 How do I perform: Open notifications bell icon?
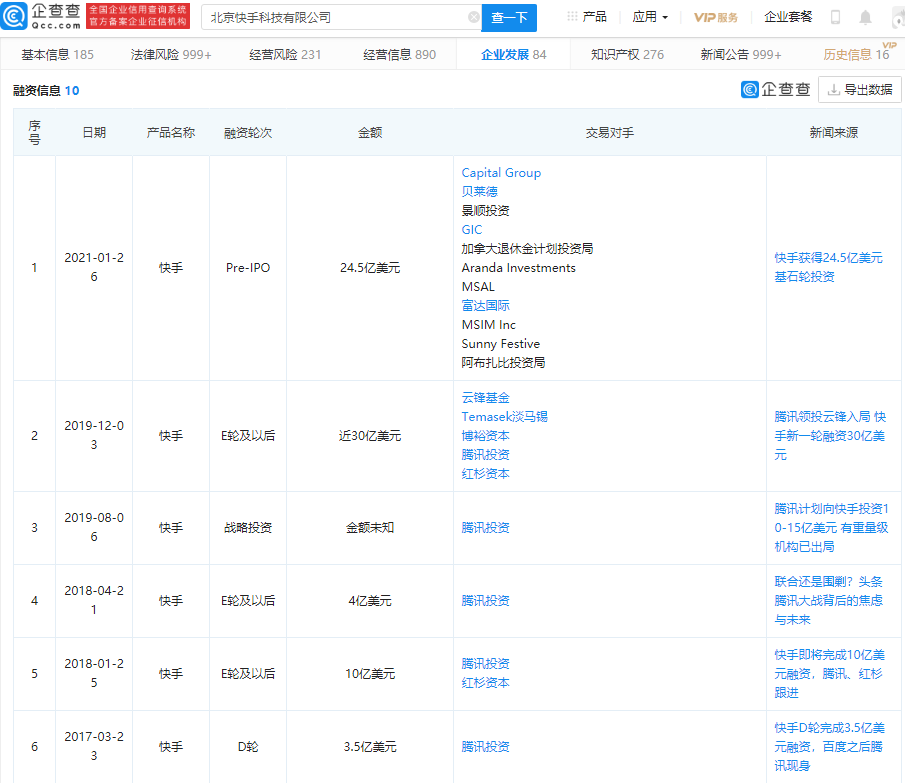[x=865, y=18]
